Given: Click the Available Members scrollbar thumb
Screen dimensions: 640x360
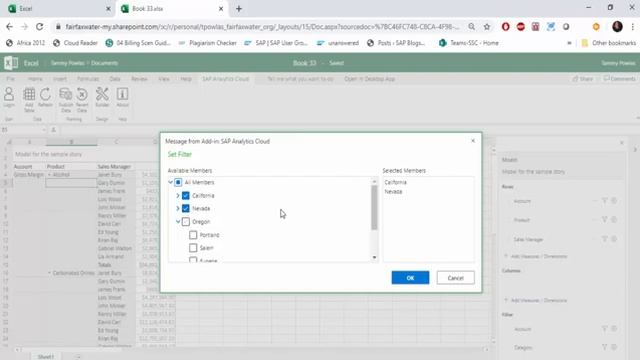Looking at the screenshot, I should 374,207.
